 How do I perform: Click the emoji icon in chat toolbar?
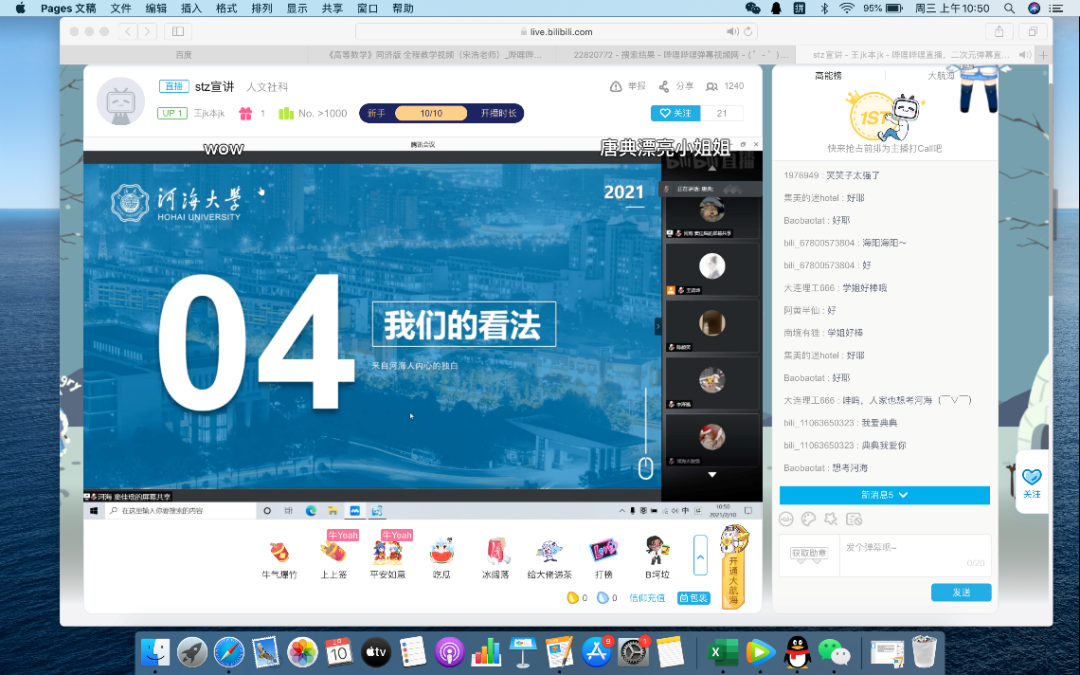[x=786, y=518]
